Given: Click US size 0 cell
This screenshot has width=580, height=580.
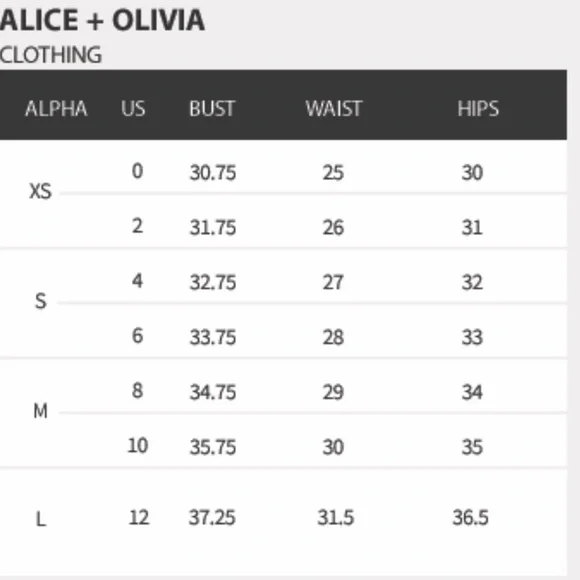Looking at the screenshot, I should (137, 171).
